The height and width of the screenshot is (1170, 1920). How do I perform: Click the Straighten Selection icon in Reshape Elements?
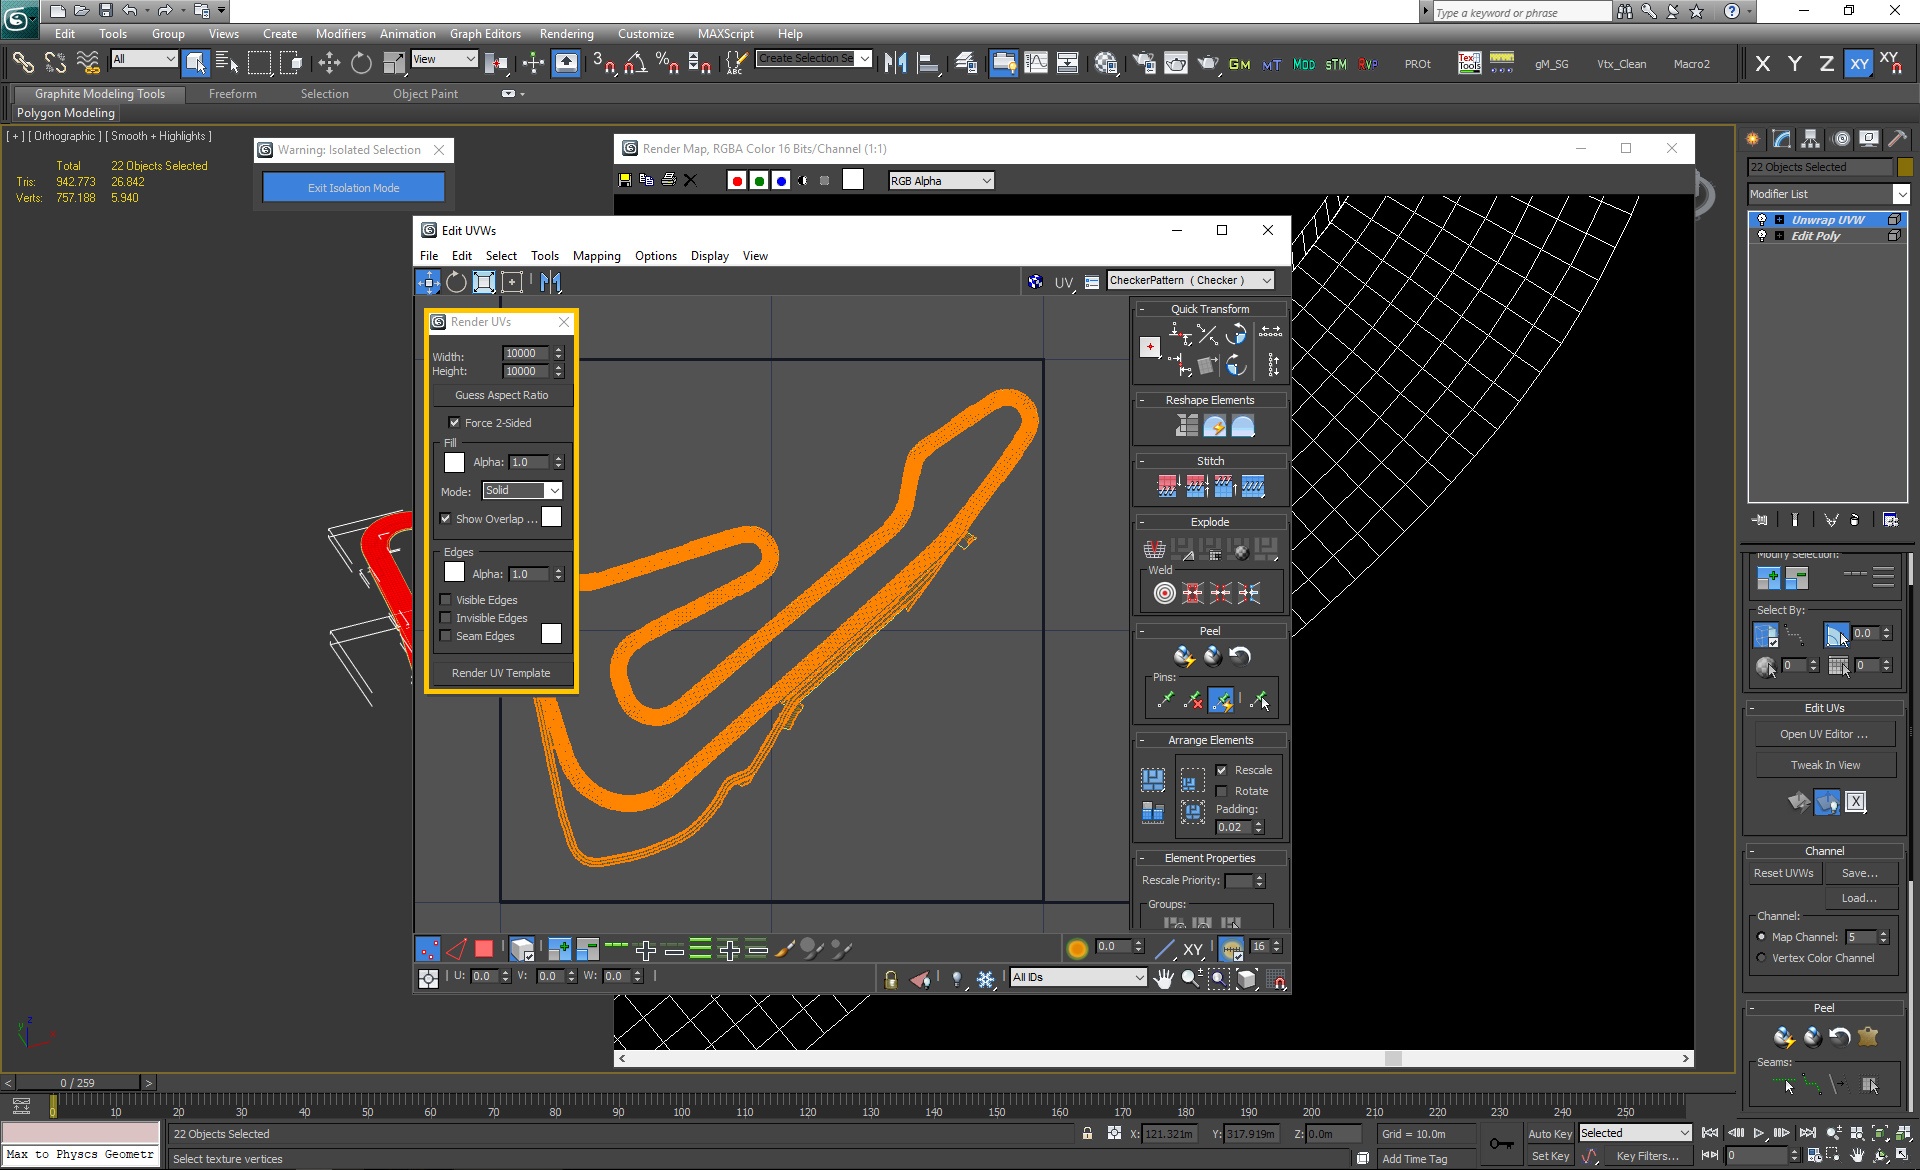[1187, 426]
